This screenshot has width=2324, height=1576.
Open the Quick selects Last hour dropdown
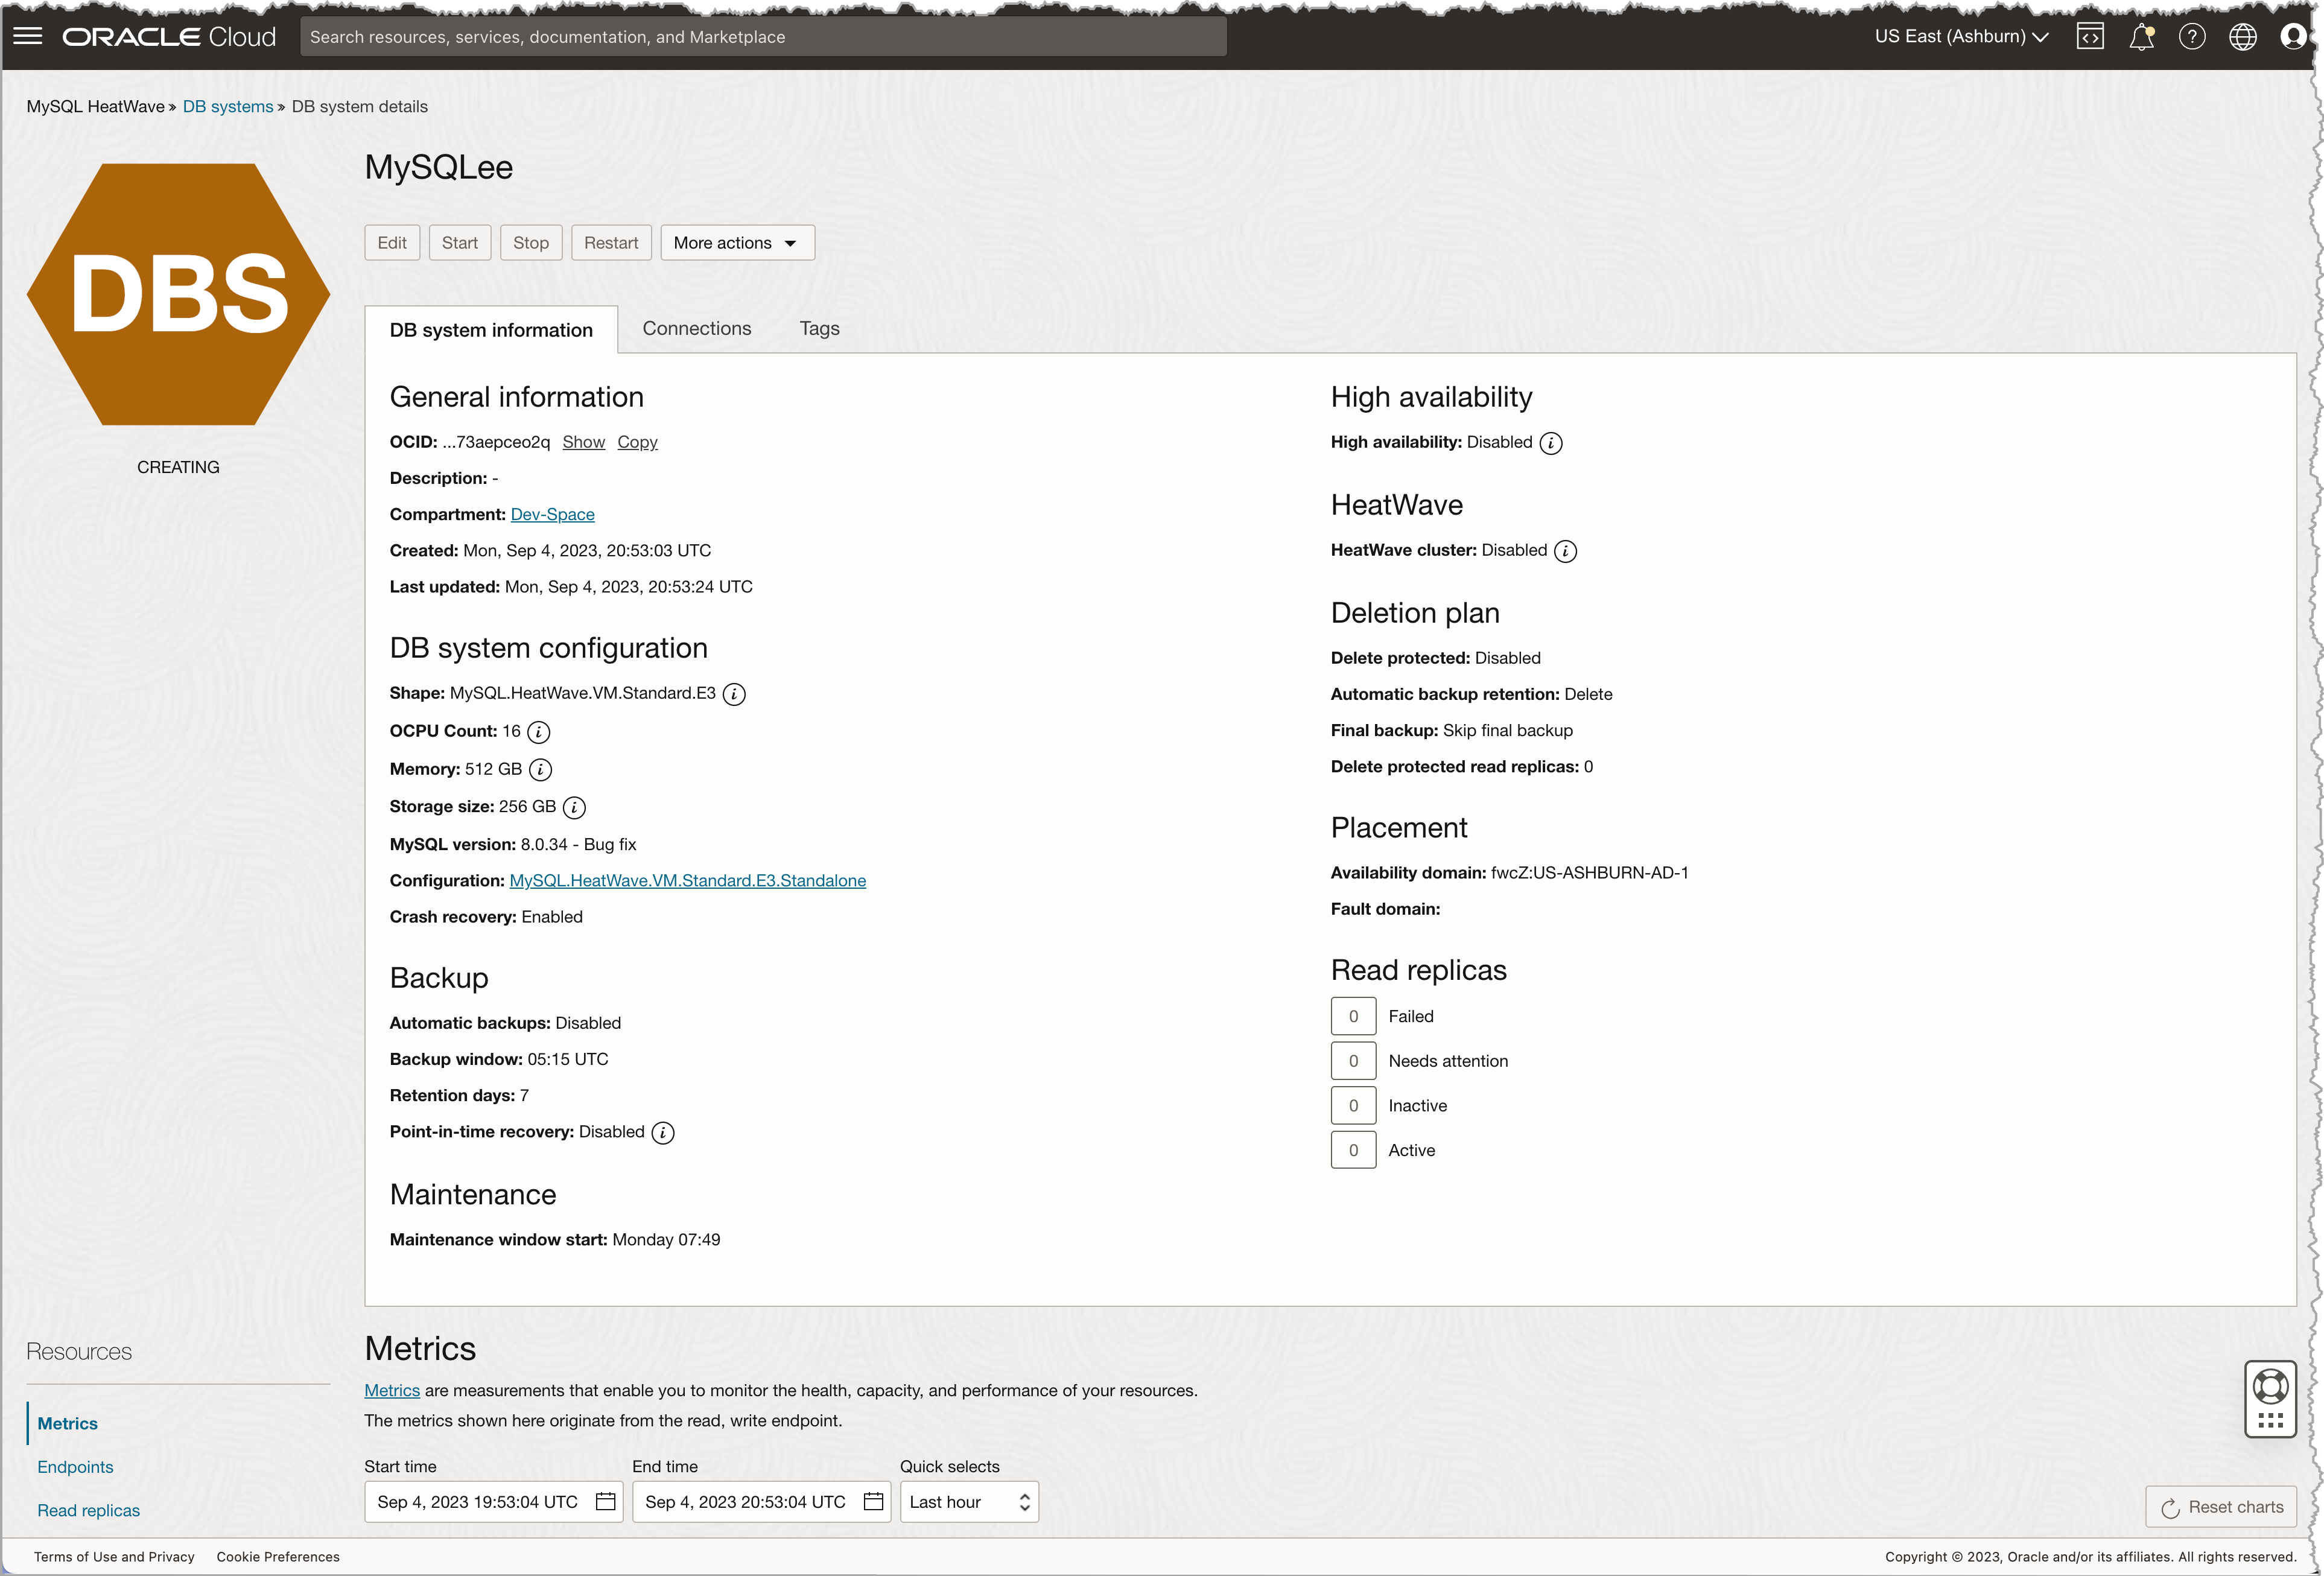click(969, 1502)
